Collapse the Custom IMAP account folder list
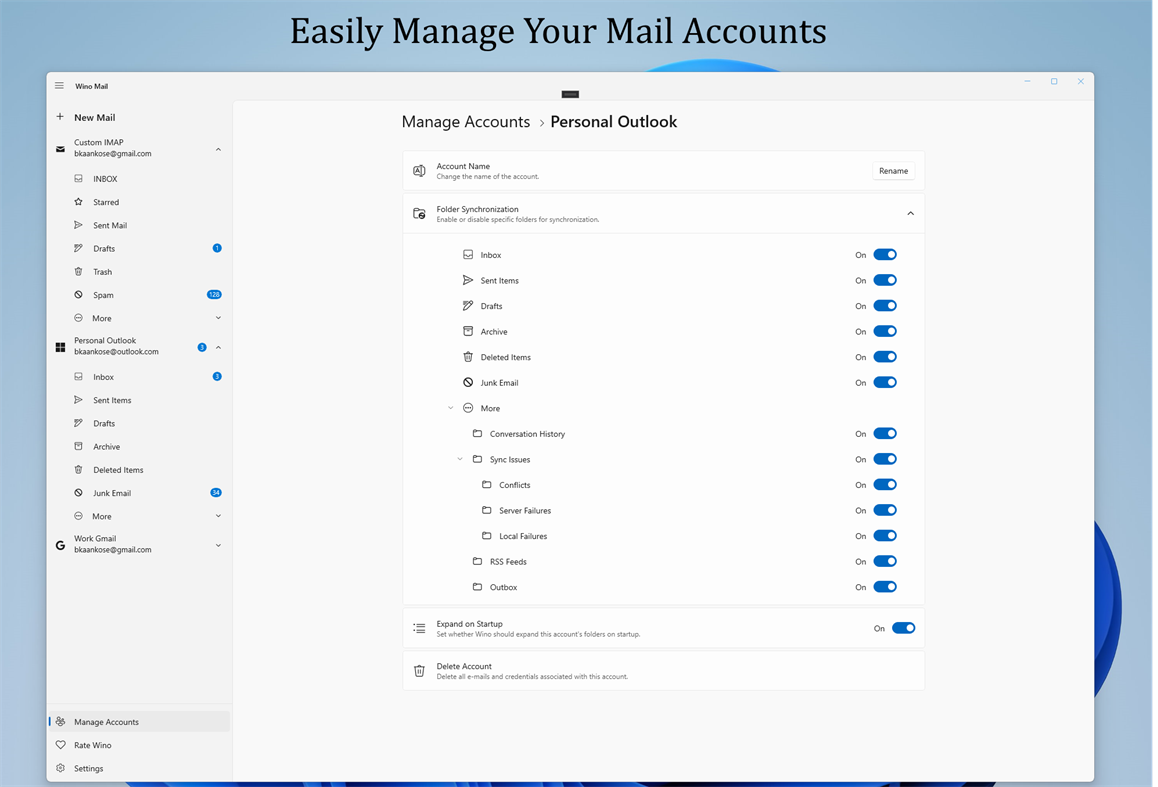 pos(218,148)
